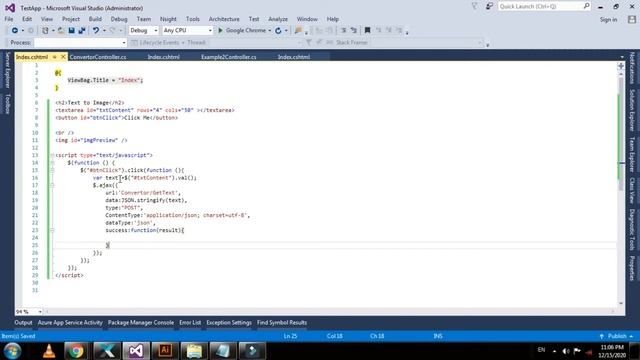The width and height of the screenshot is (640, 360).
Task: Click the Save All toolbar icon
Action: [82, 31]
